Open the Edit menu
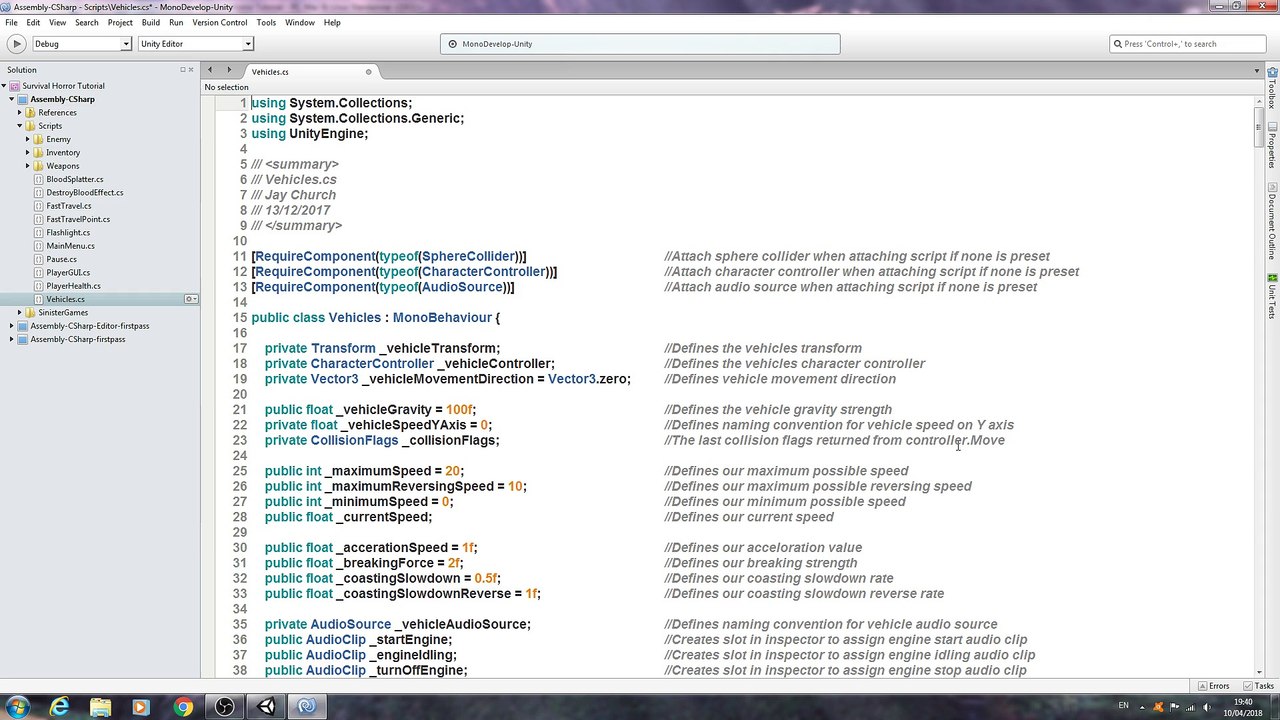Image resolution: width=1280 pixels, height=720 pixels. [33, 22]
